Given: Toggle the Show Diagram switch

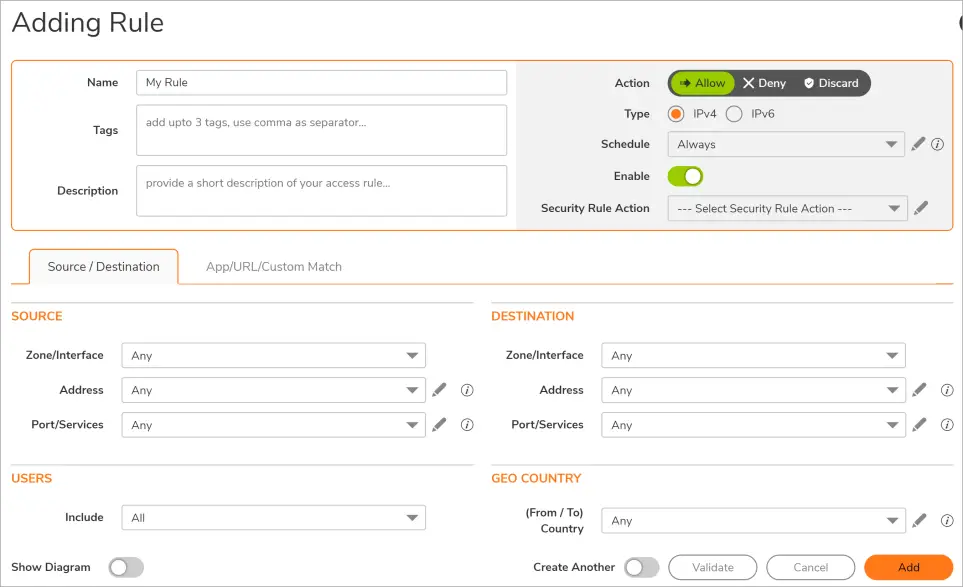Looking at the screenshot, I should tap(126, 567).
